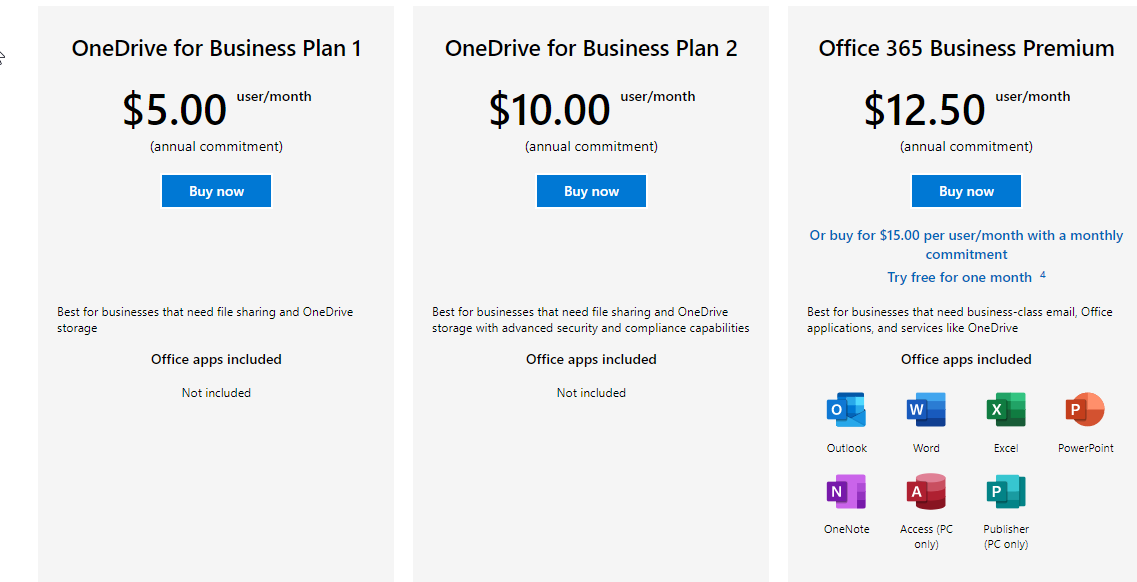Screen dimensions: 1137x582
Task: Buy OneDrive for Business Plan 1
Action: [216, 191]
